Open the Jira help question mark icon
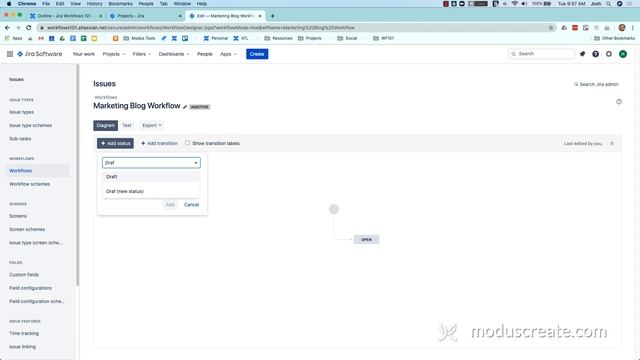Viewport: 640px width, 360px height. [x=596, y=54]
